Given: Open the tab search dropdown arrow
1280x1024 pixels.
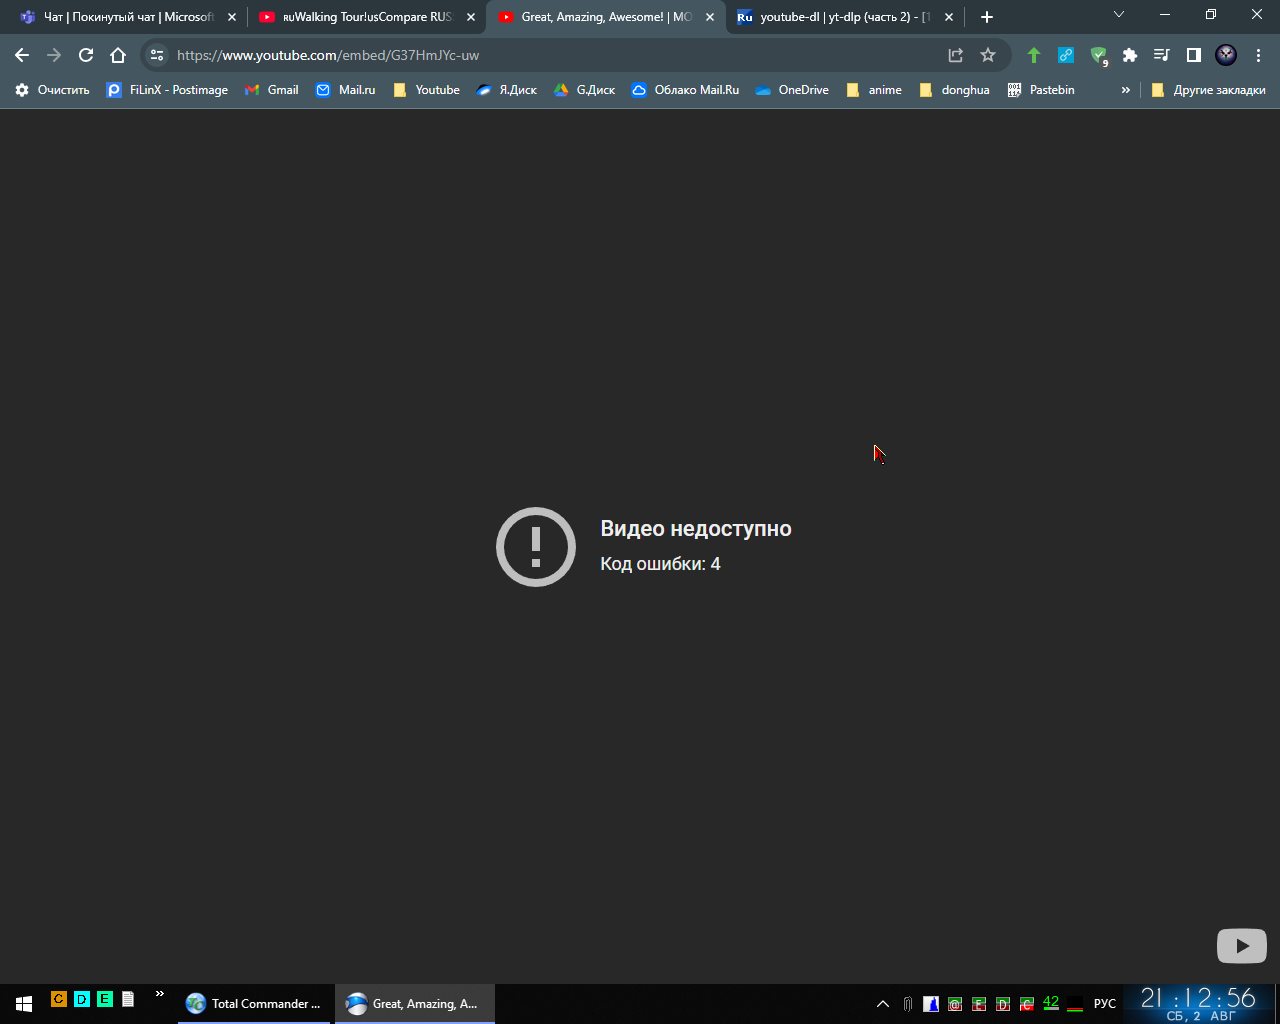Looking at the screenshot, I should [x=1119, y=15].
